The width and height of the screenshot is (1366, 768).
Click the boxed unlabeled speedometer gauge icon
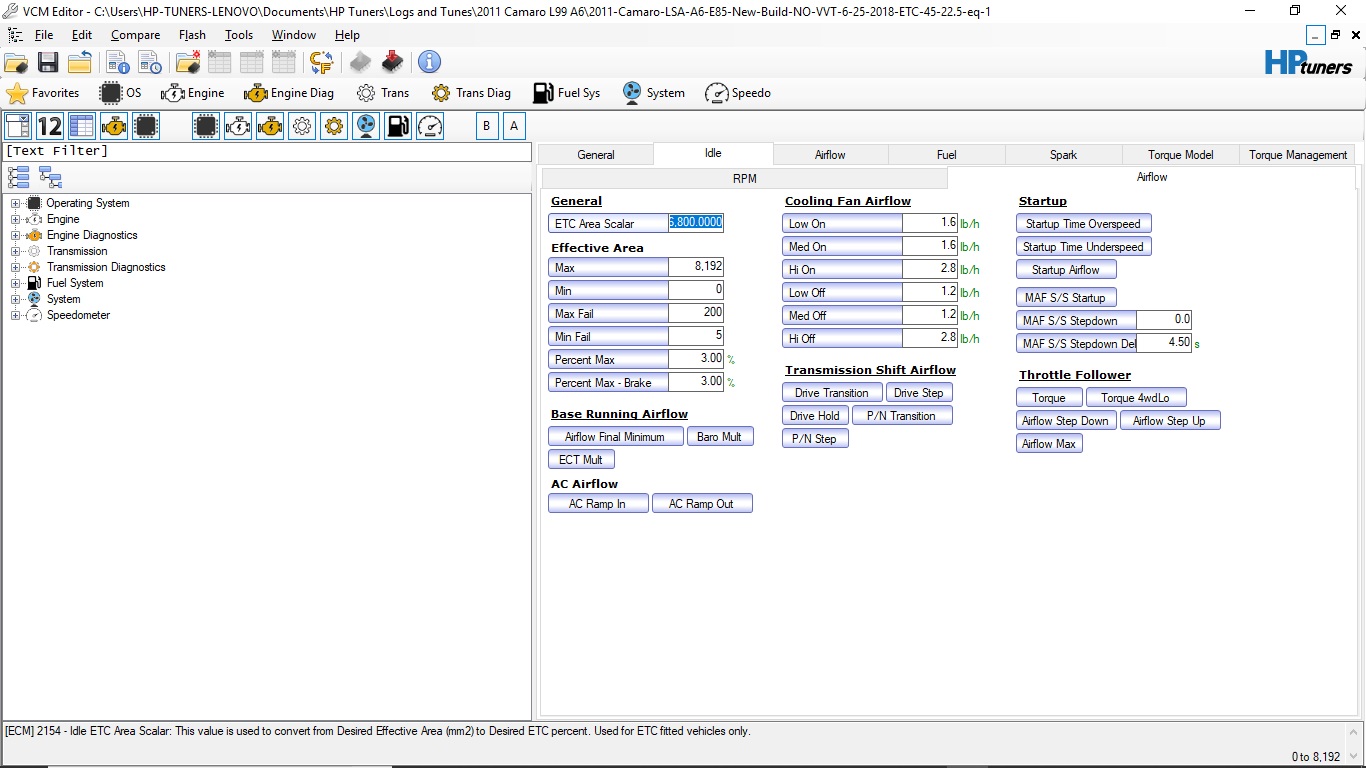pyautogui.click(x=430, y=126)
